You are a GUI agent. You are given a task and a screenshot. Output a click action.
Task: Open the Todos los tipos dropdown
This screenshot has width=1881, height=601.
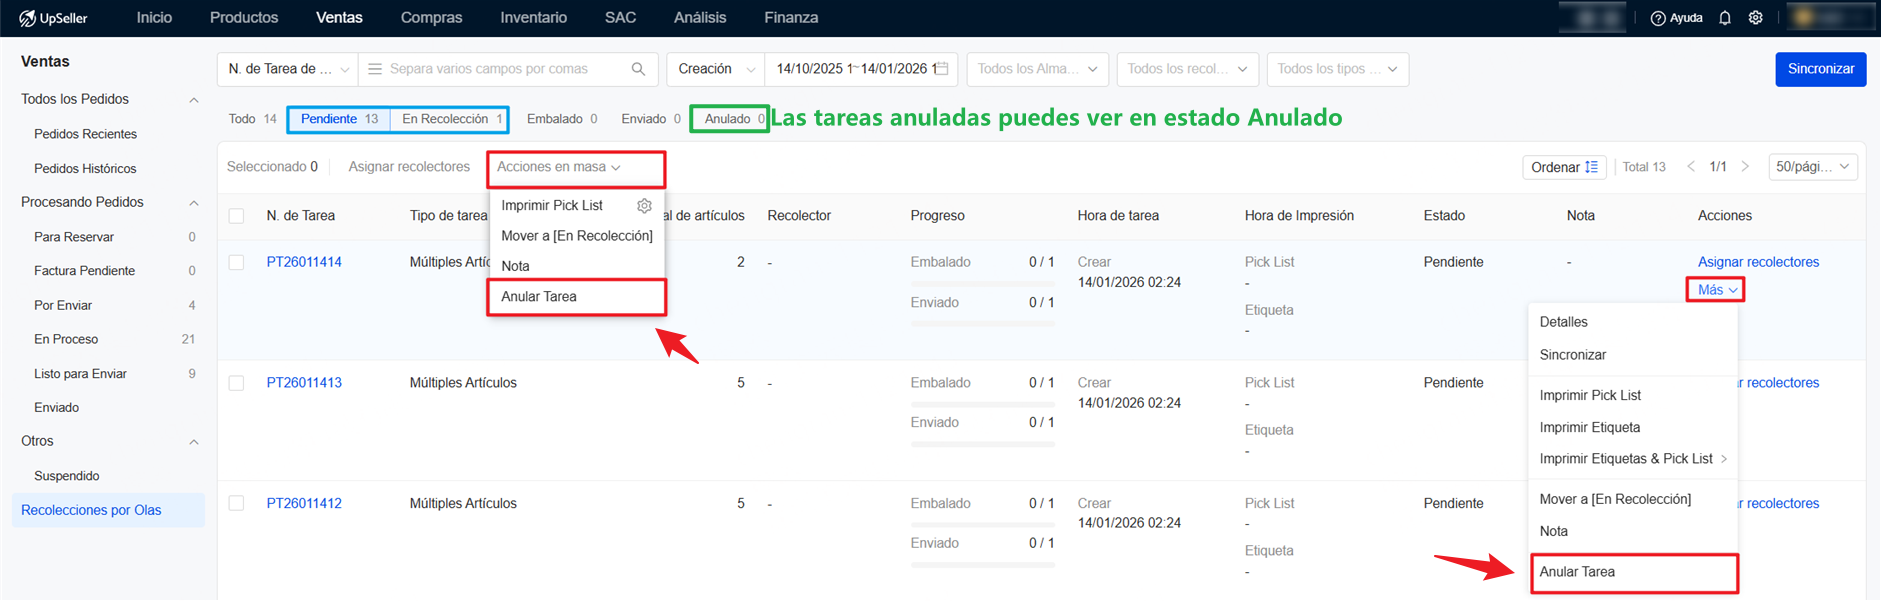point(1338,69)
